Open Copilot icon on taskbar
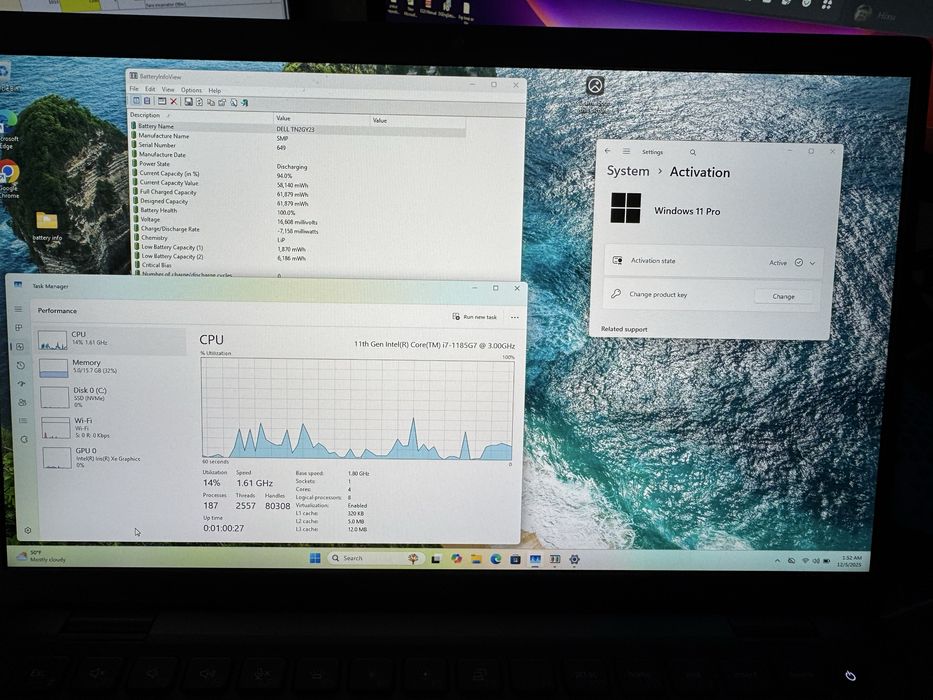This screenshot has width=933, height=700. point(456,558)
